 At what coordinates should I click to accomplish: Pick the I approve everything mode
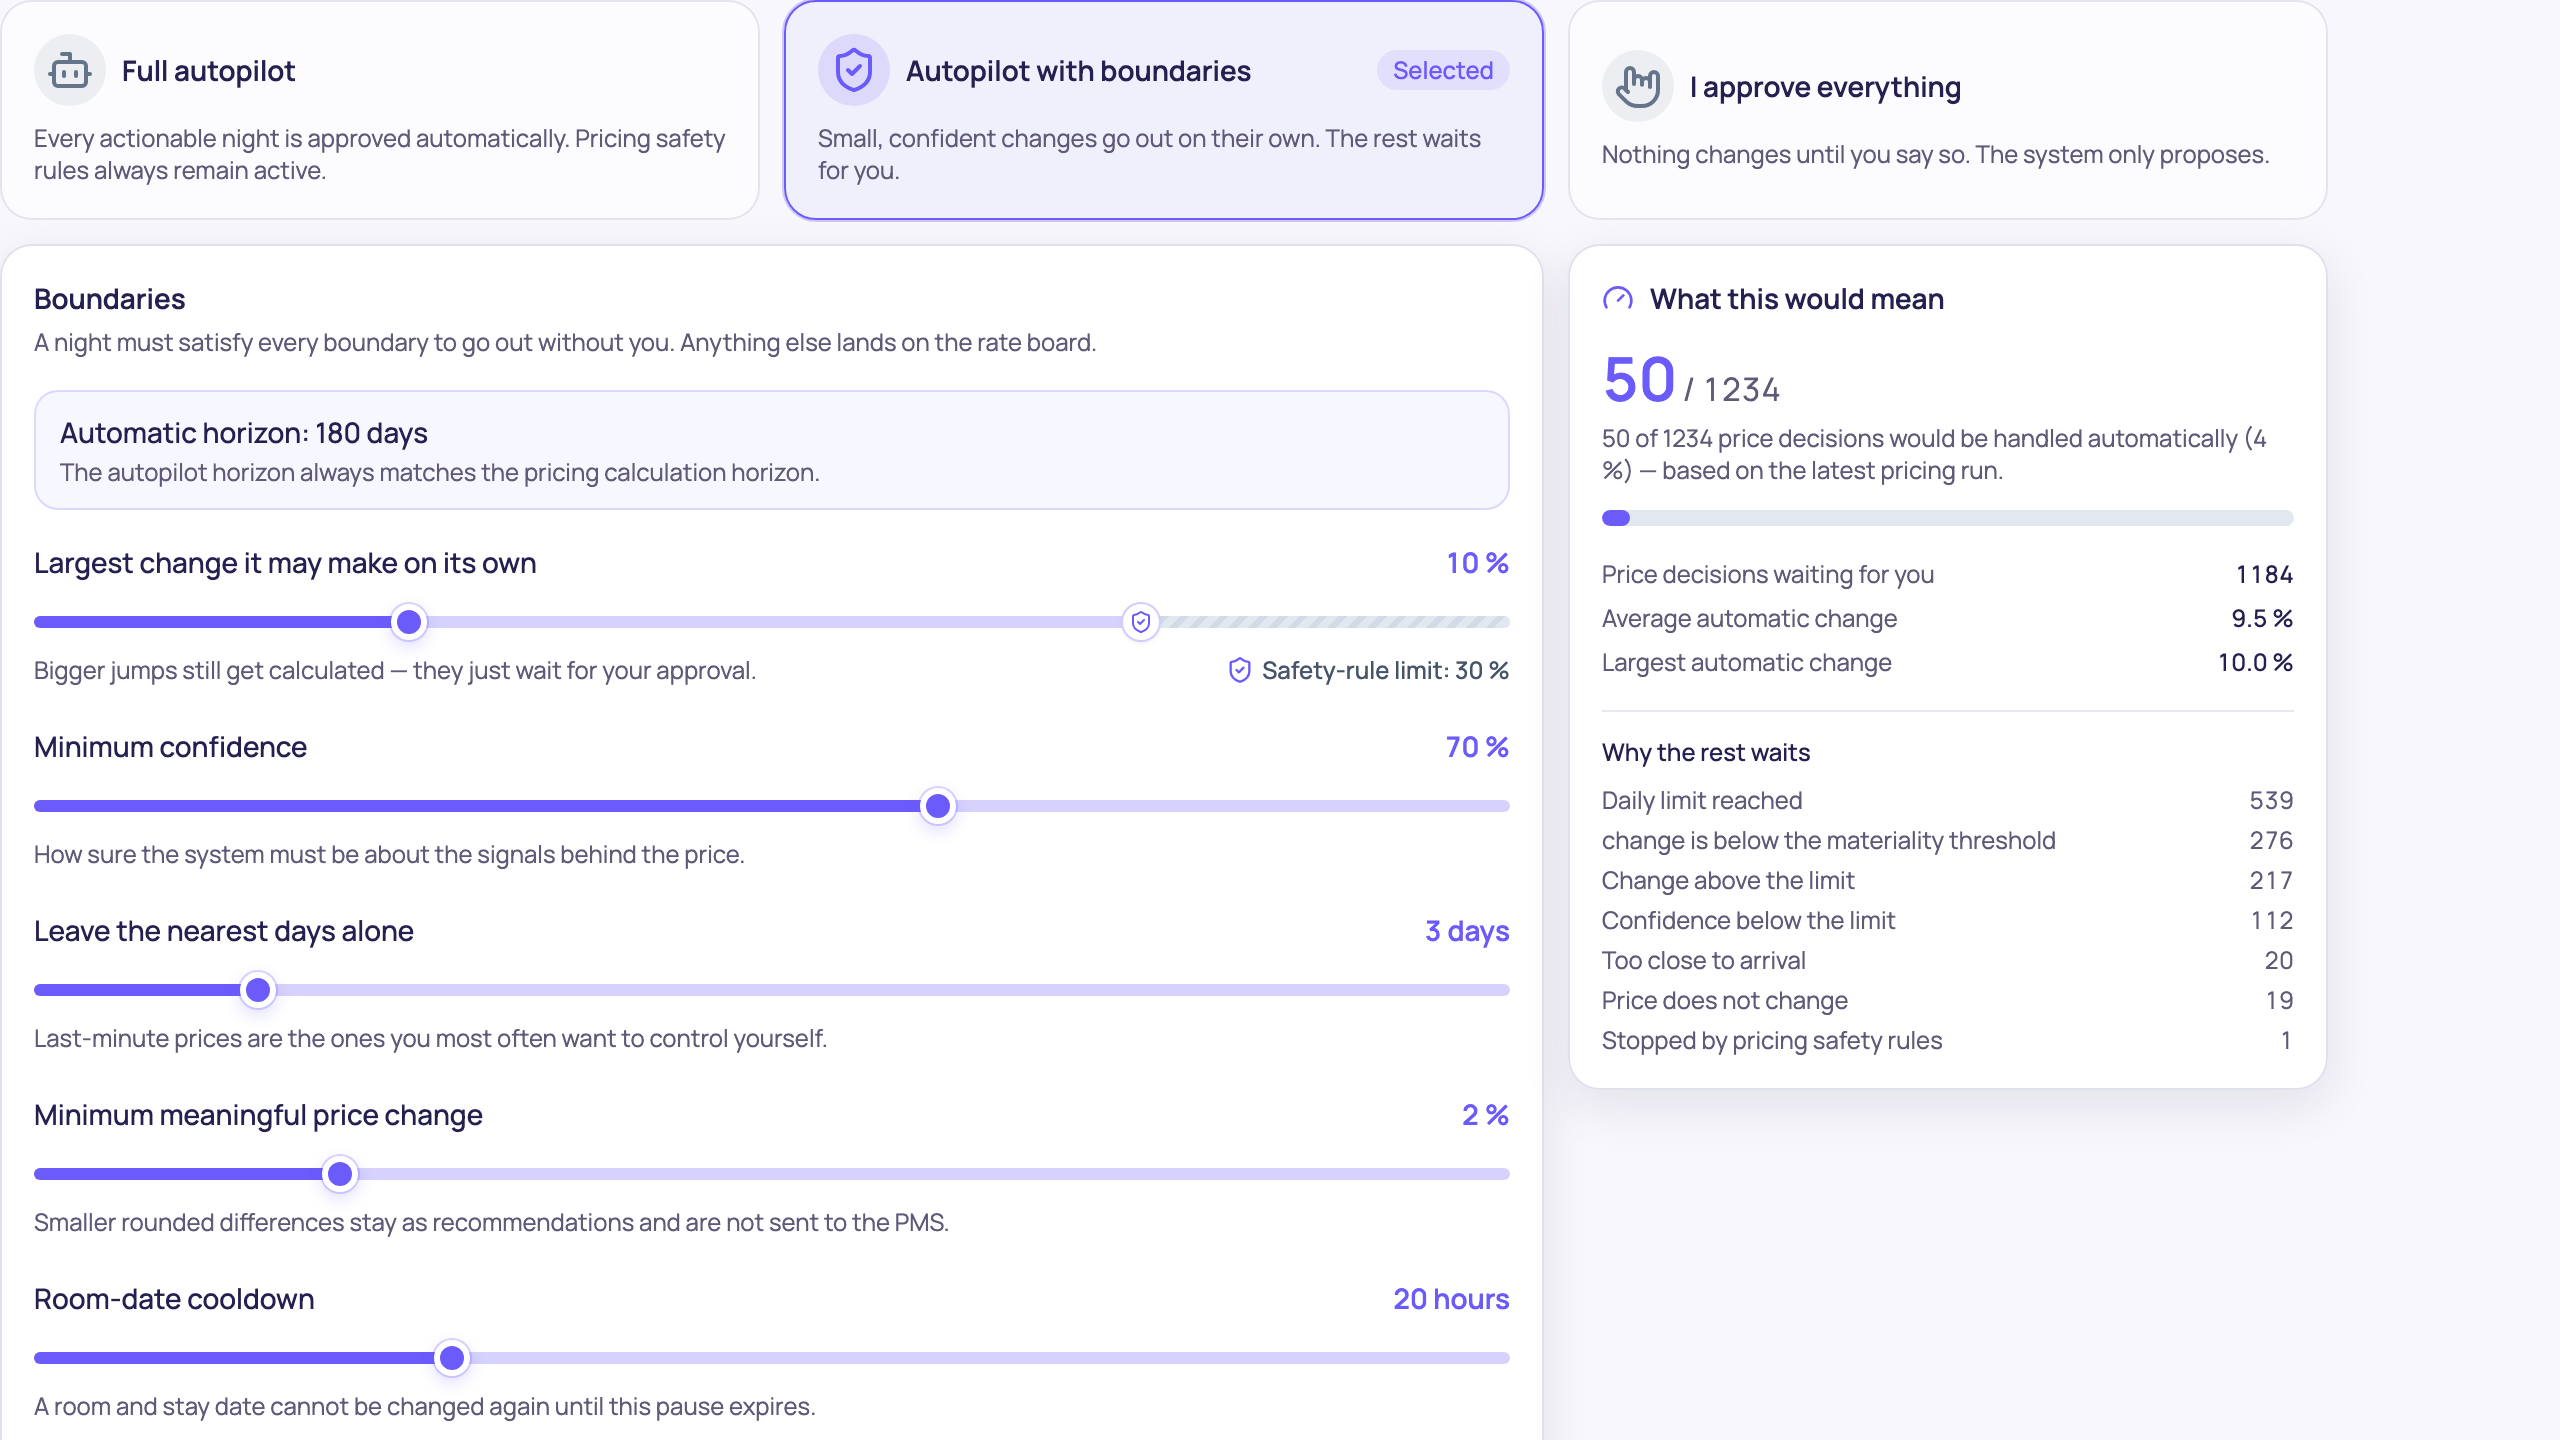click(x=1948, y=110)
